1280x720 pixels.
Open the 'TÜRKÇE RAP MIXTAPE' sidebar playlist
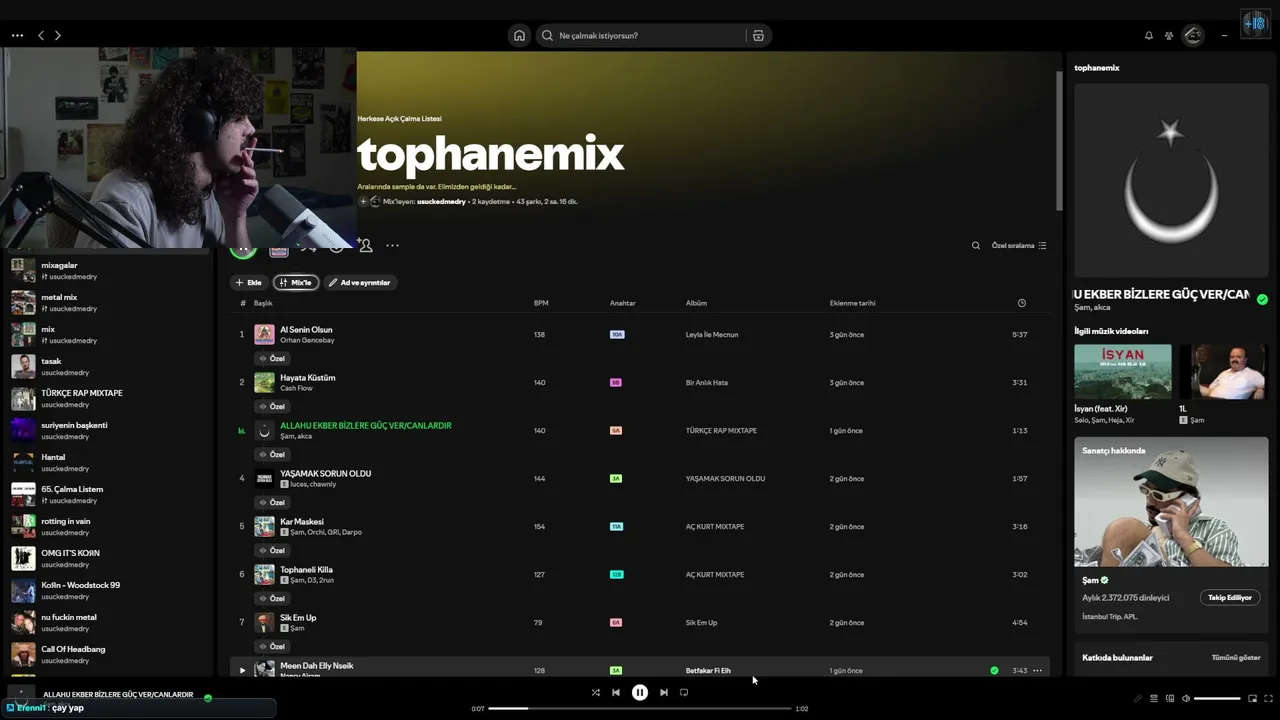click(108, 398)
